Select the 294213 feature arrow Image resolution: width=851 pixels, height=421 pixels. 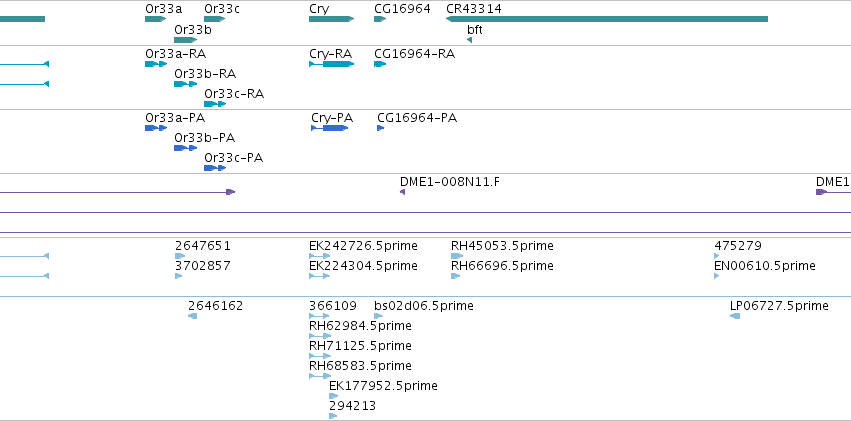point(333,416)
